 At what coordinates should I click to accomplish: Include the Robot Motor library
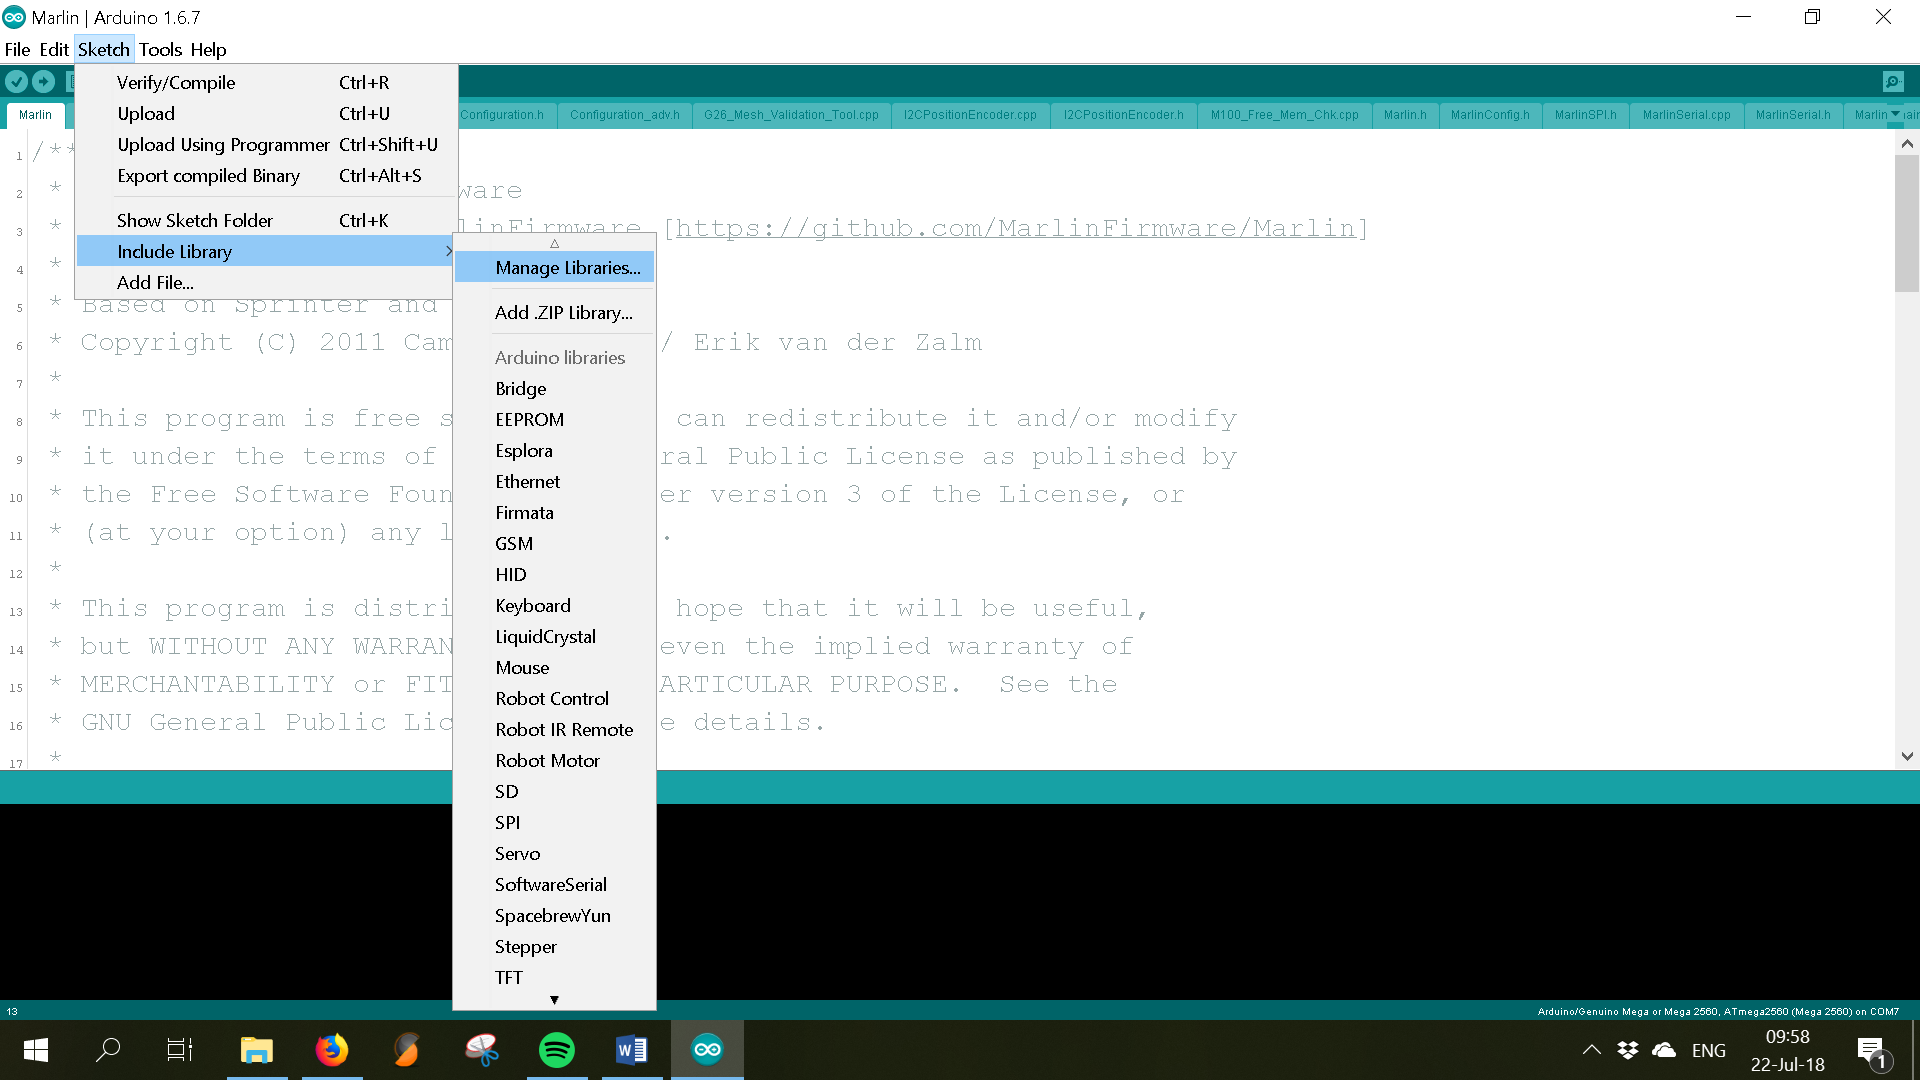tap(555, 761)
